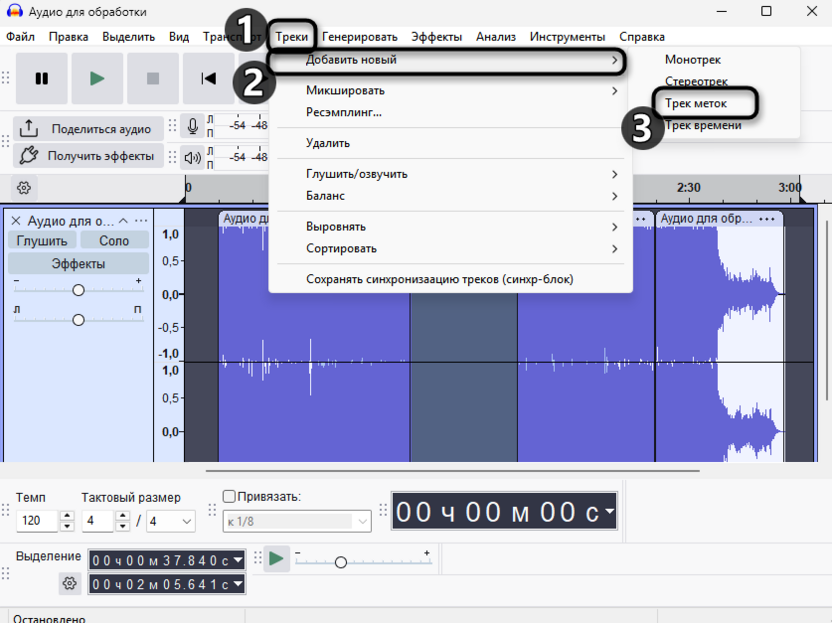Open the к 1/8 snapping dropdown

pyautogui.click(x=295, y=520)
